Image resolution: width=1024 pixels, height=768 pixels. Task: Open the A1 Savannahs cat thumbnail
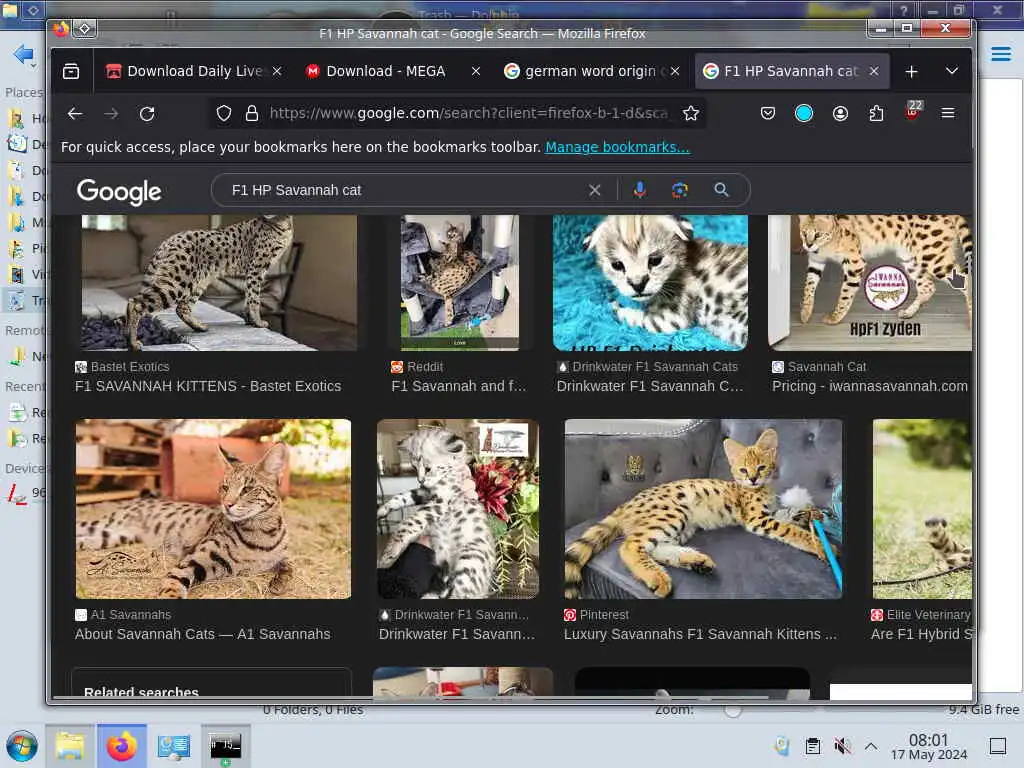coord(213,509)
